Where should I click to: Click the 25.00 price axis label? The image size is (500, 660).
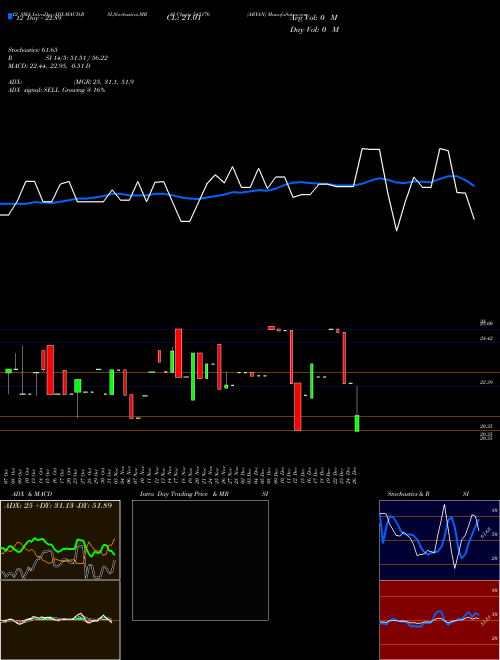pyautogui.click(x=486, y=323)
